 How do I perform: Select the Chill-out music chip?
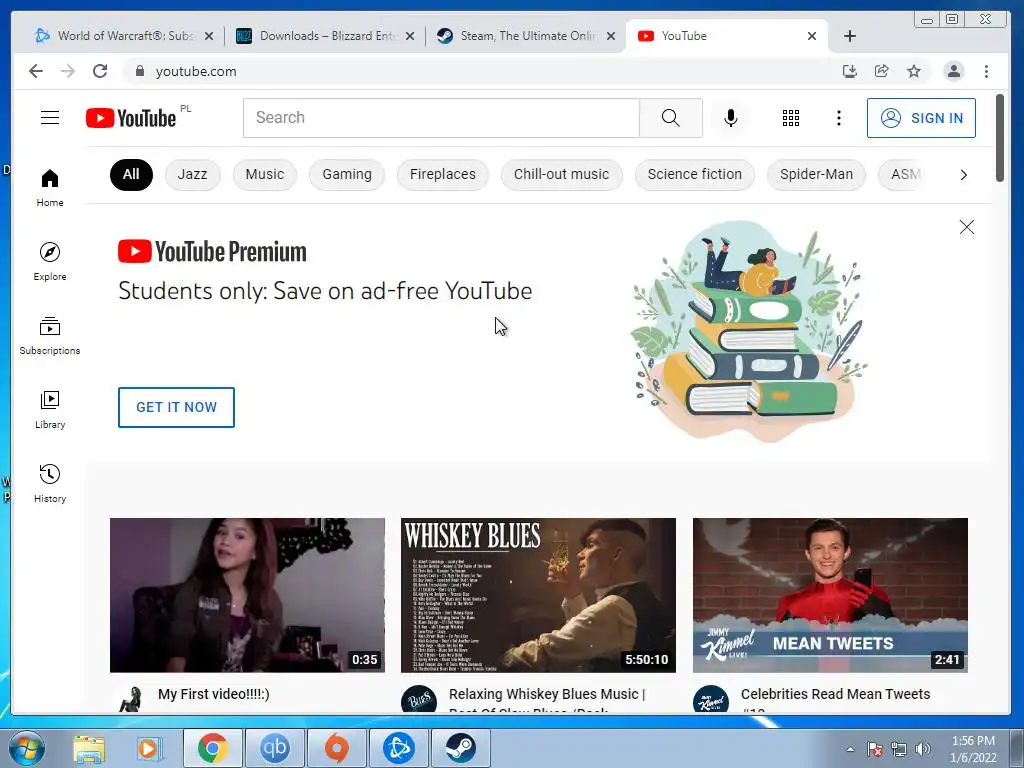point(561,174)
